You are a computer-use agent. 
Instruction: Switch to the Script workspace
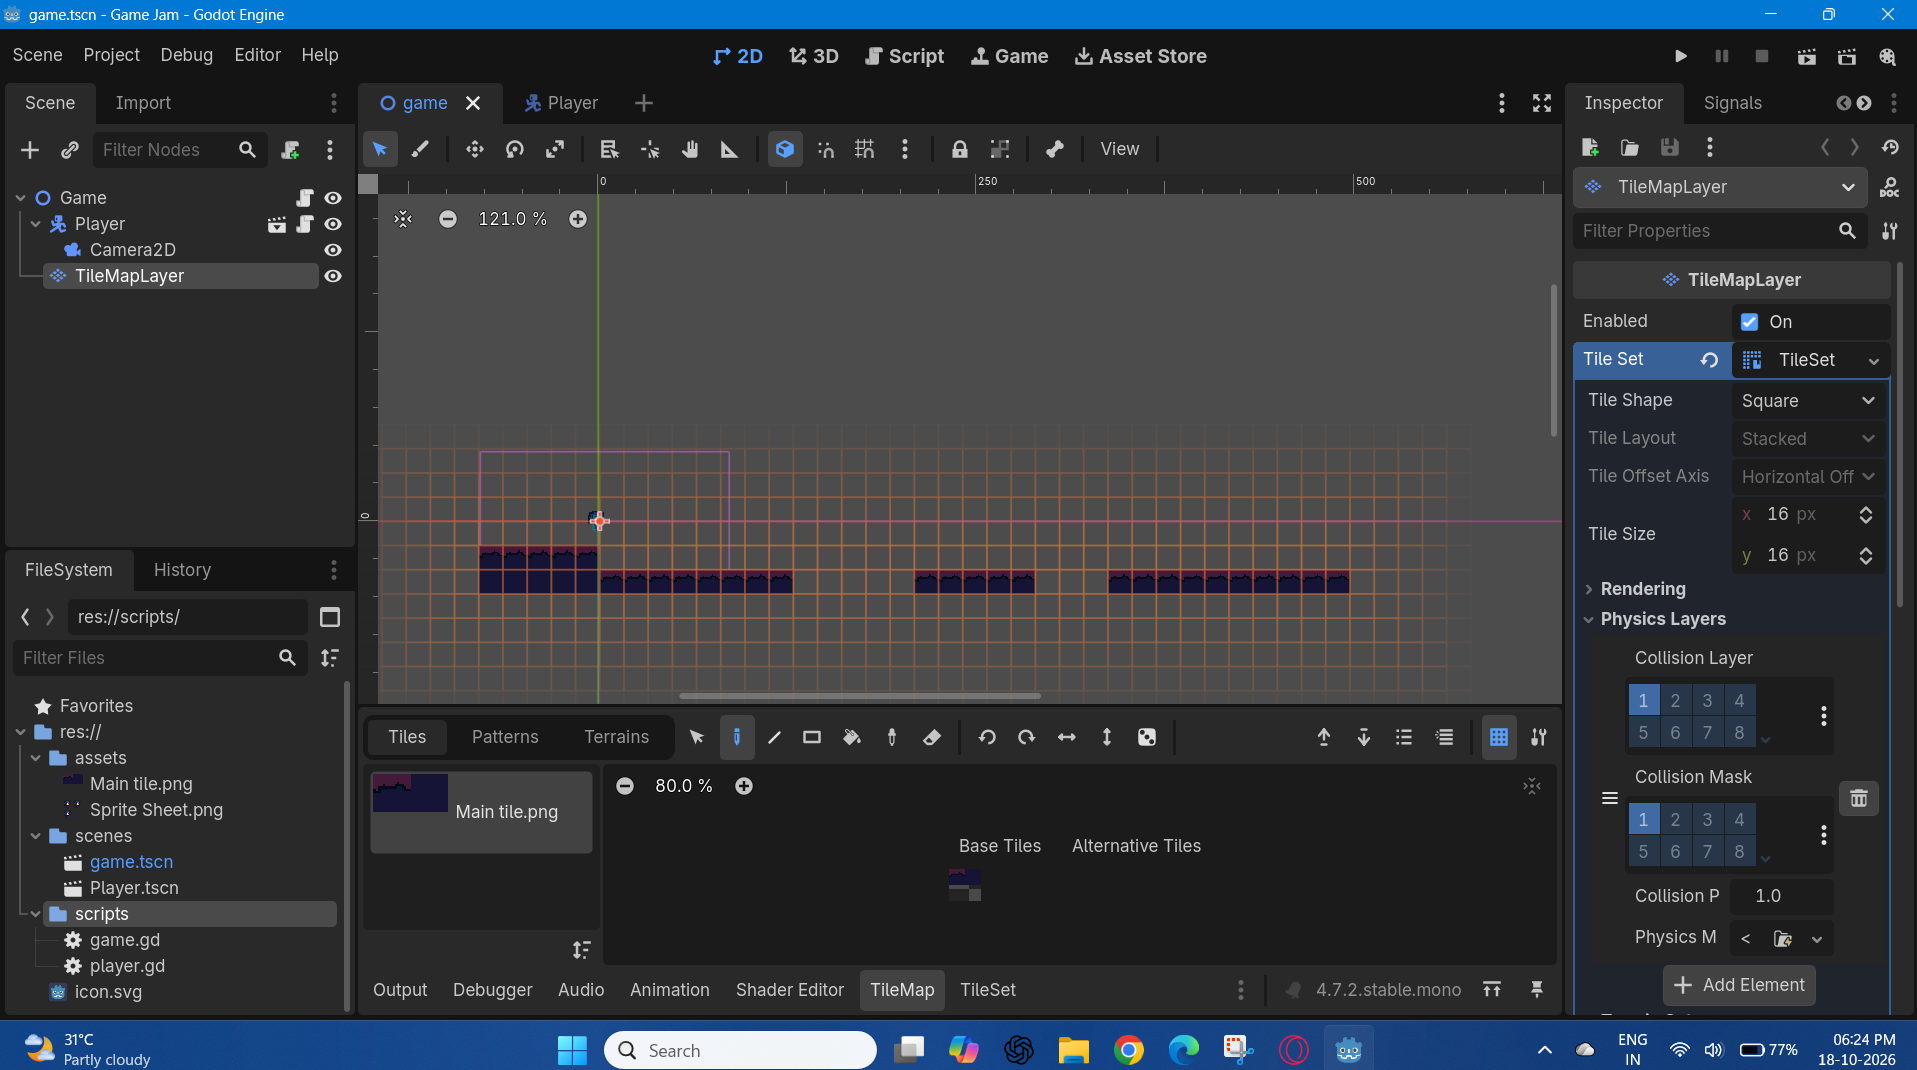pyautogui.click(x=904, y=56)
